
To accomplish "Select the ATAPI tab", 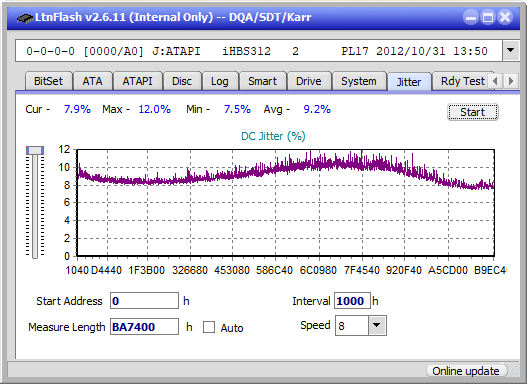I will pos(137,81).
